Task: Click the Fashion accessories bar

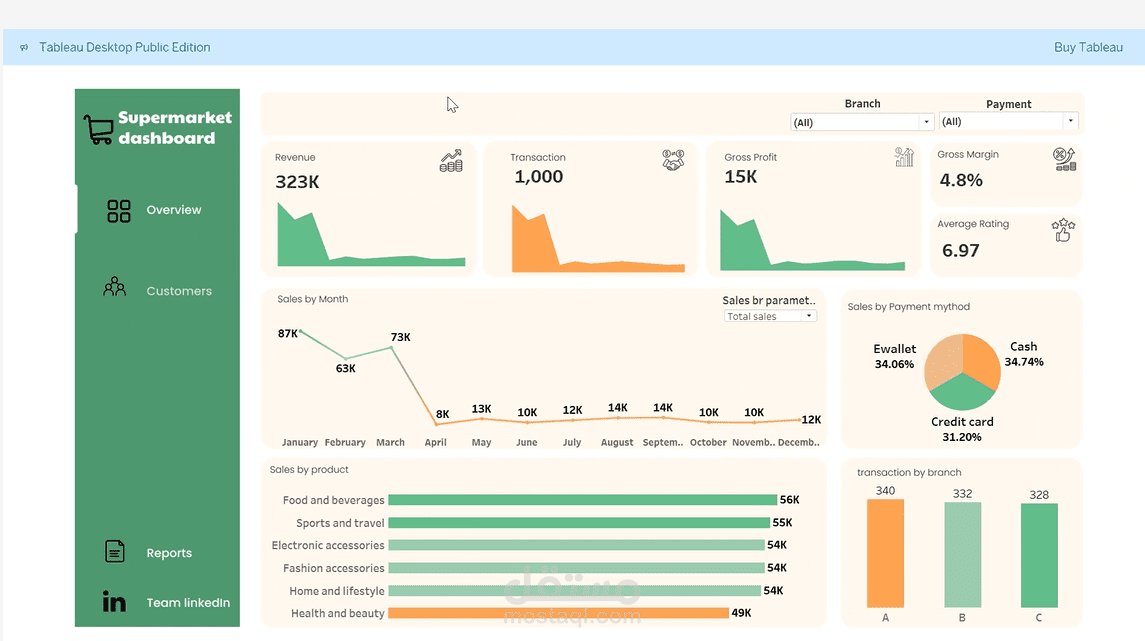Action: [576, 568]
